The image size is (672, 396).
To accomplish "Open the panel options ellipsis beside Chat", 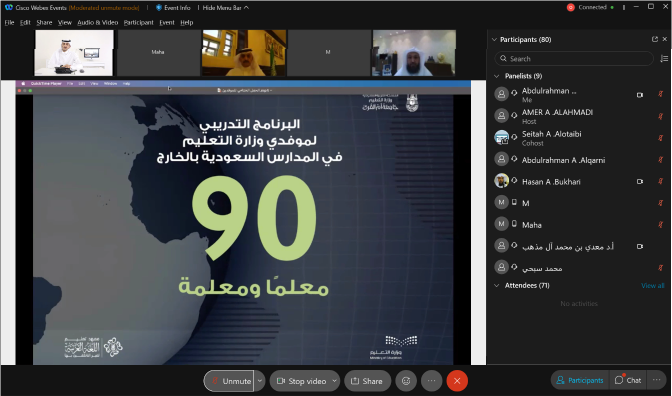I will click(x=657, y=380).
